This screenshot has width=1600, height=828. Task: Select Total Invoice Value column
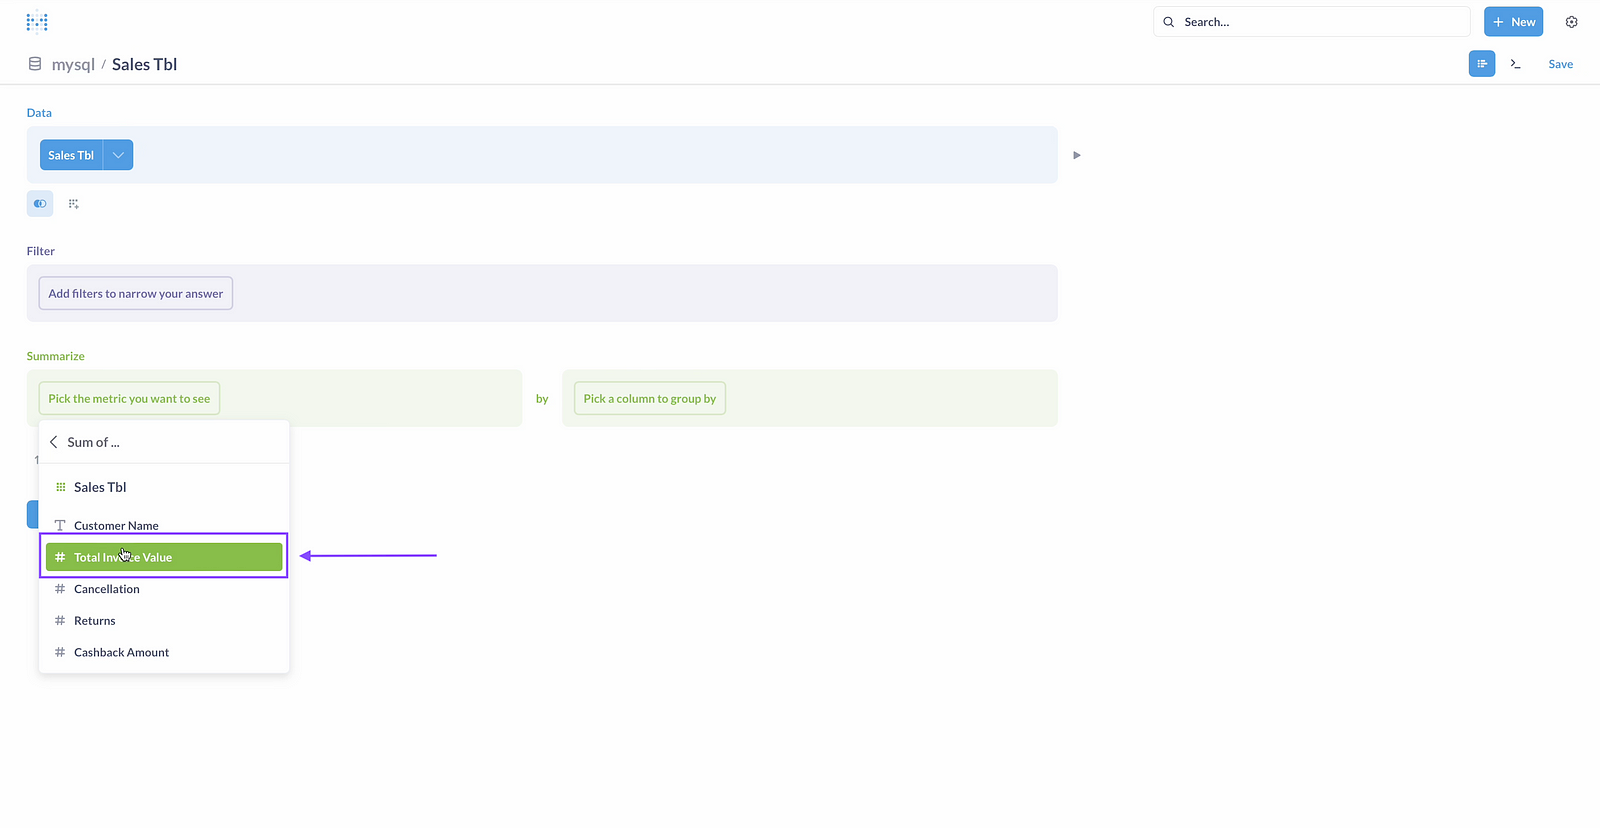point(164,557)
